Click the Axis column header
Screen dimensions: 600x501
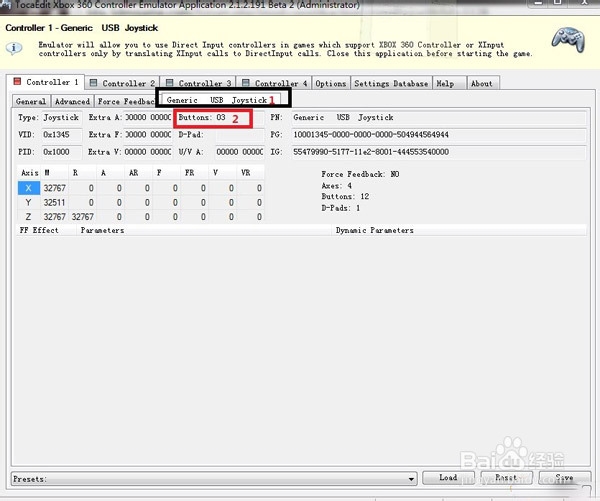pos(29,173)
